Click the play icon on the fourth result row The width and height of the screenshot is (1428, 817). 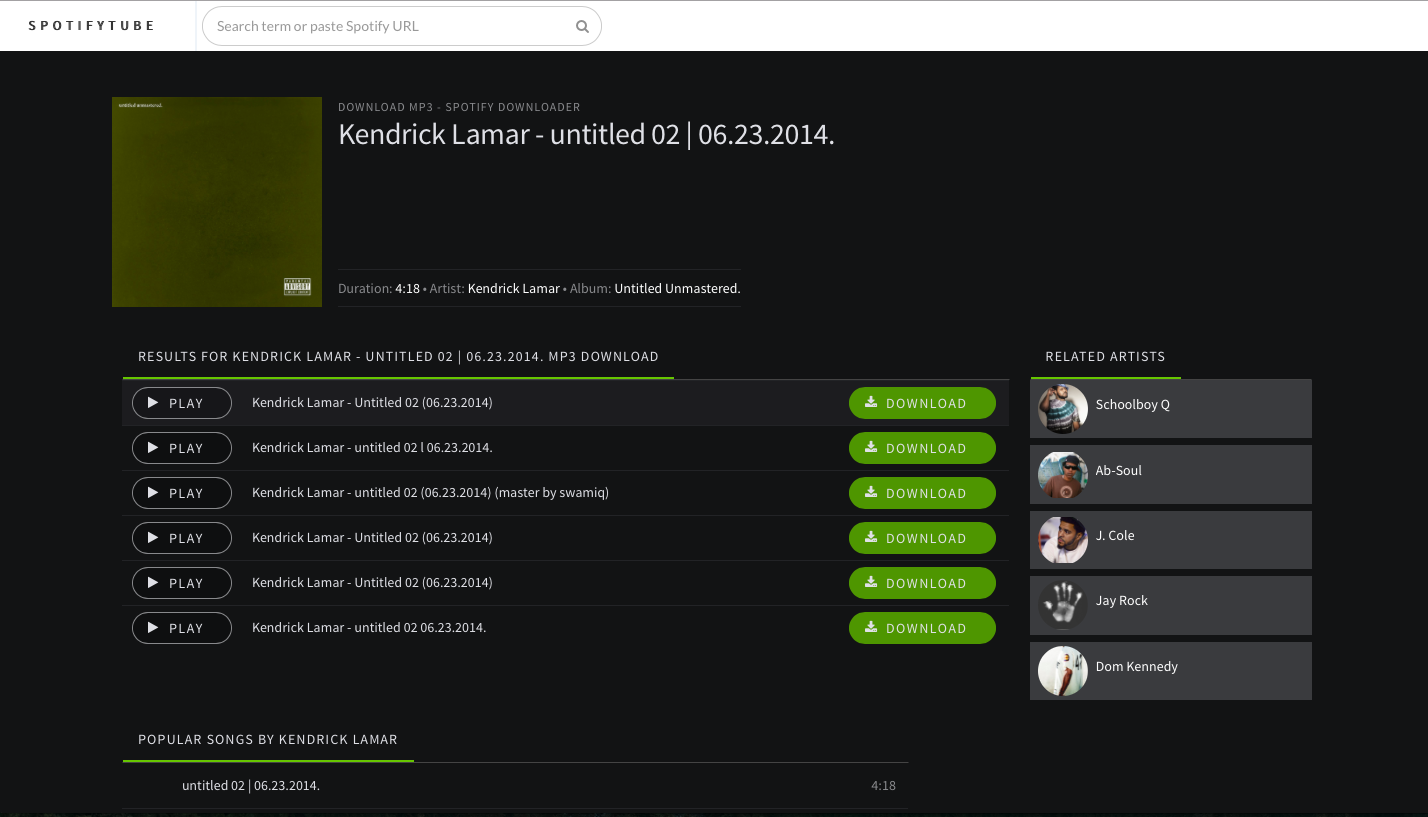point(154,537)
